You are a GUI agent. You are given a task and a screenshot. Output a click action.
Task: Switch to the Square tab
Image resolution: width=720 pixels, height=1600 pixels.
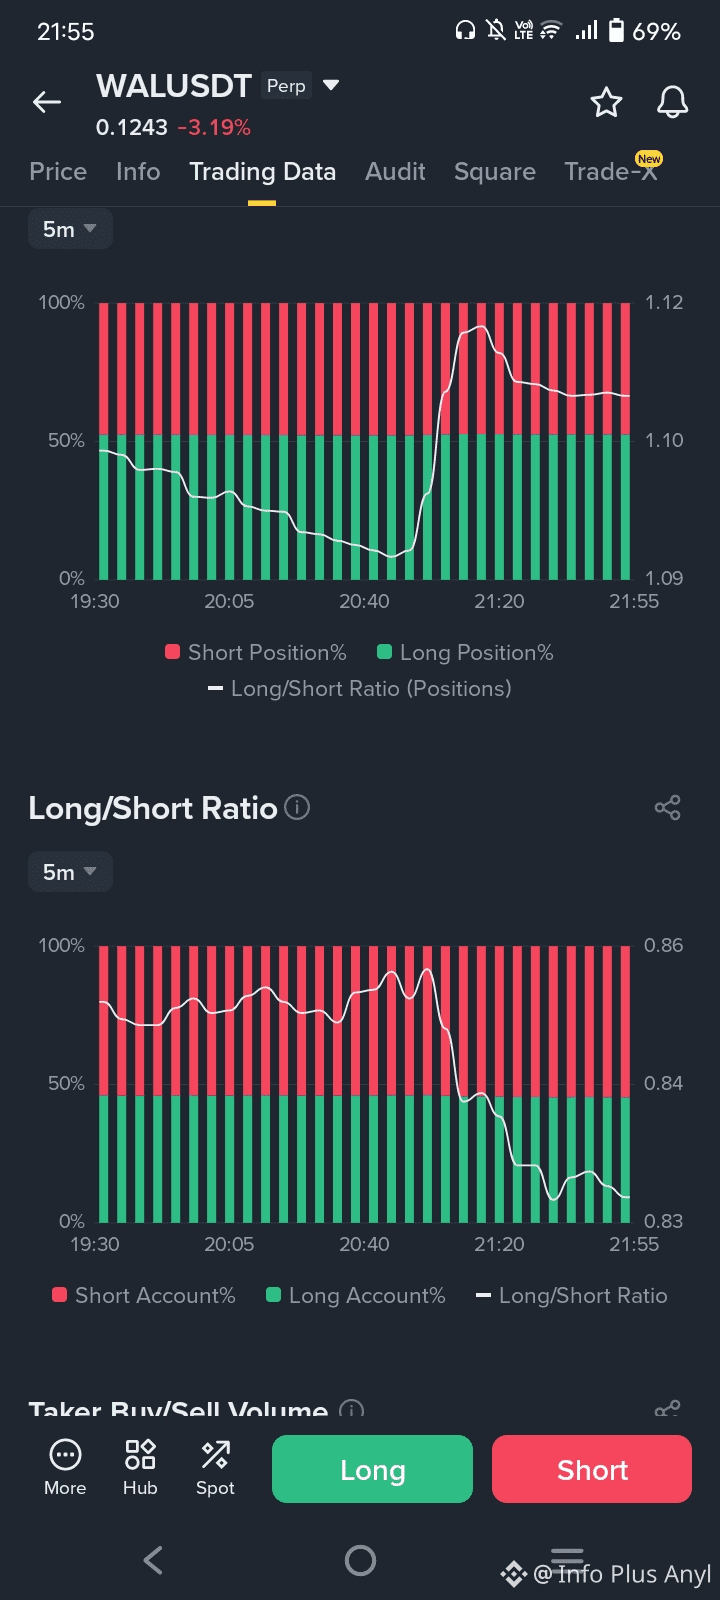[494, 172]
